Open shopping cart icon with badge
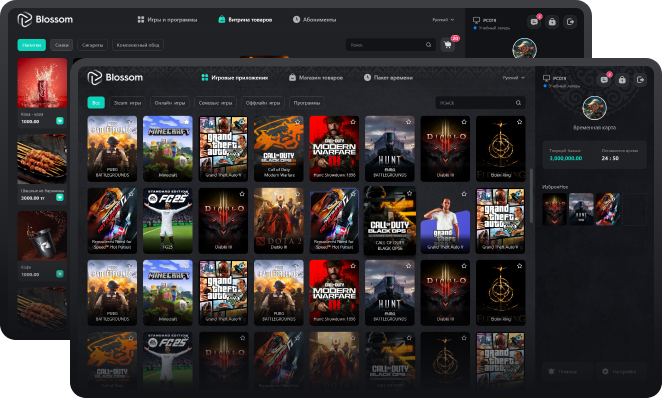Image resolution: width=662 pixels, height=398 pixels. [x=448, y=45]
